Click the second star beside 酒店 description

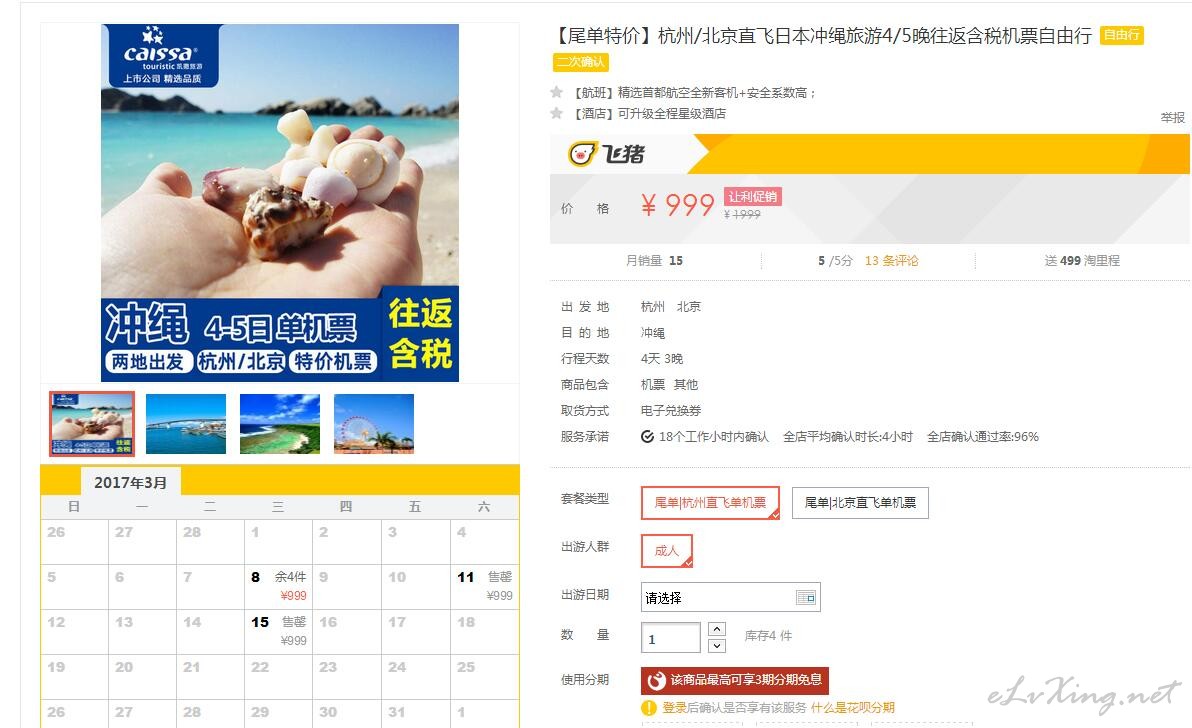tap(556, 113)
